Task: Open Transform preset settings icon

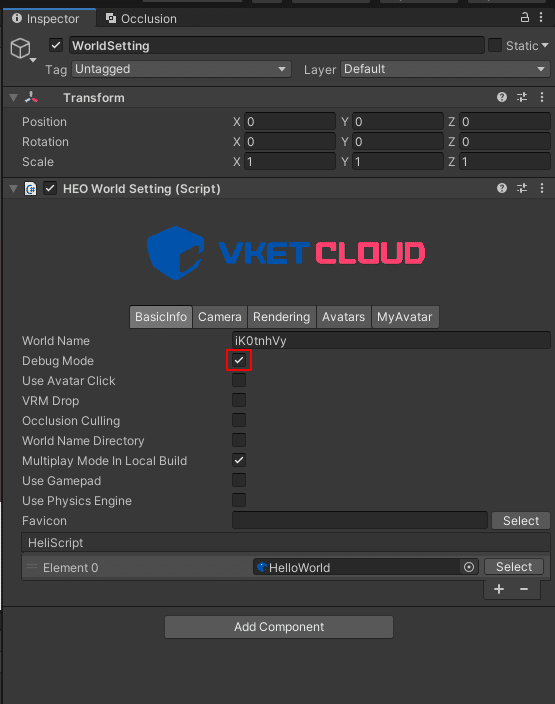Action: (x=522, y=97)
